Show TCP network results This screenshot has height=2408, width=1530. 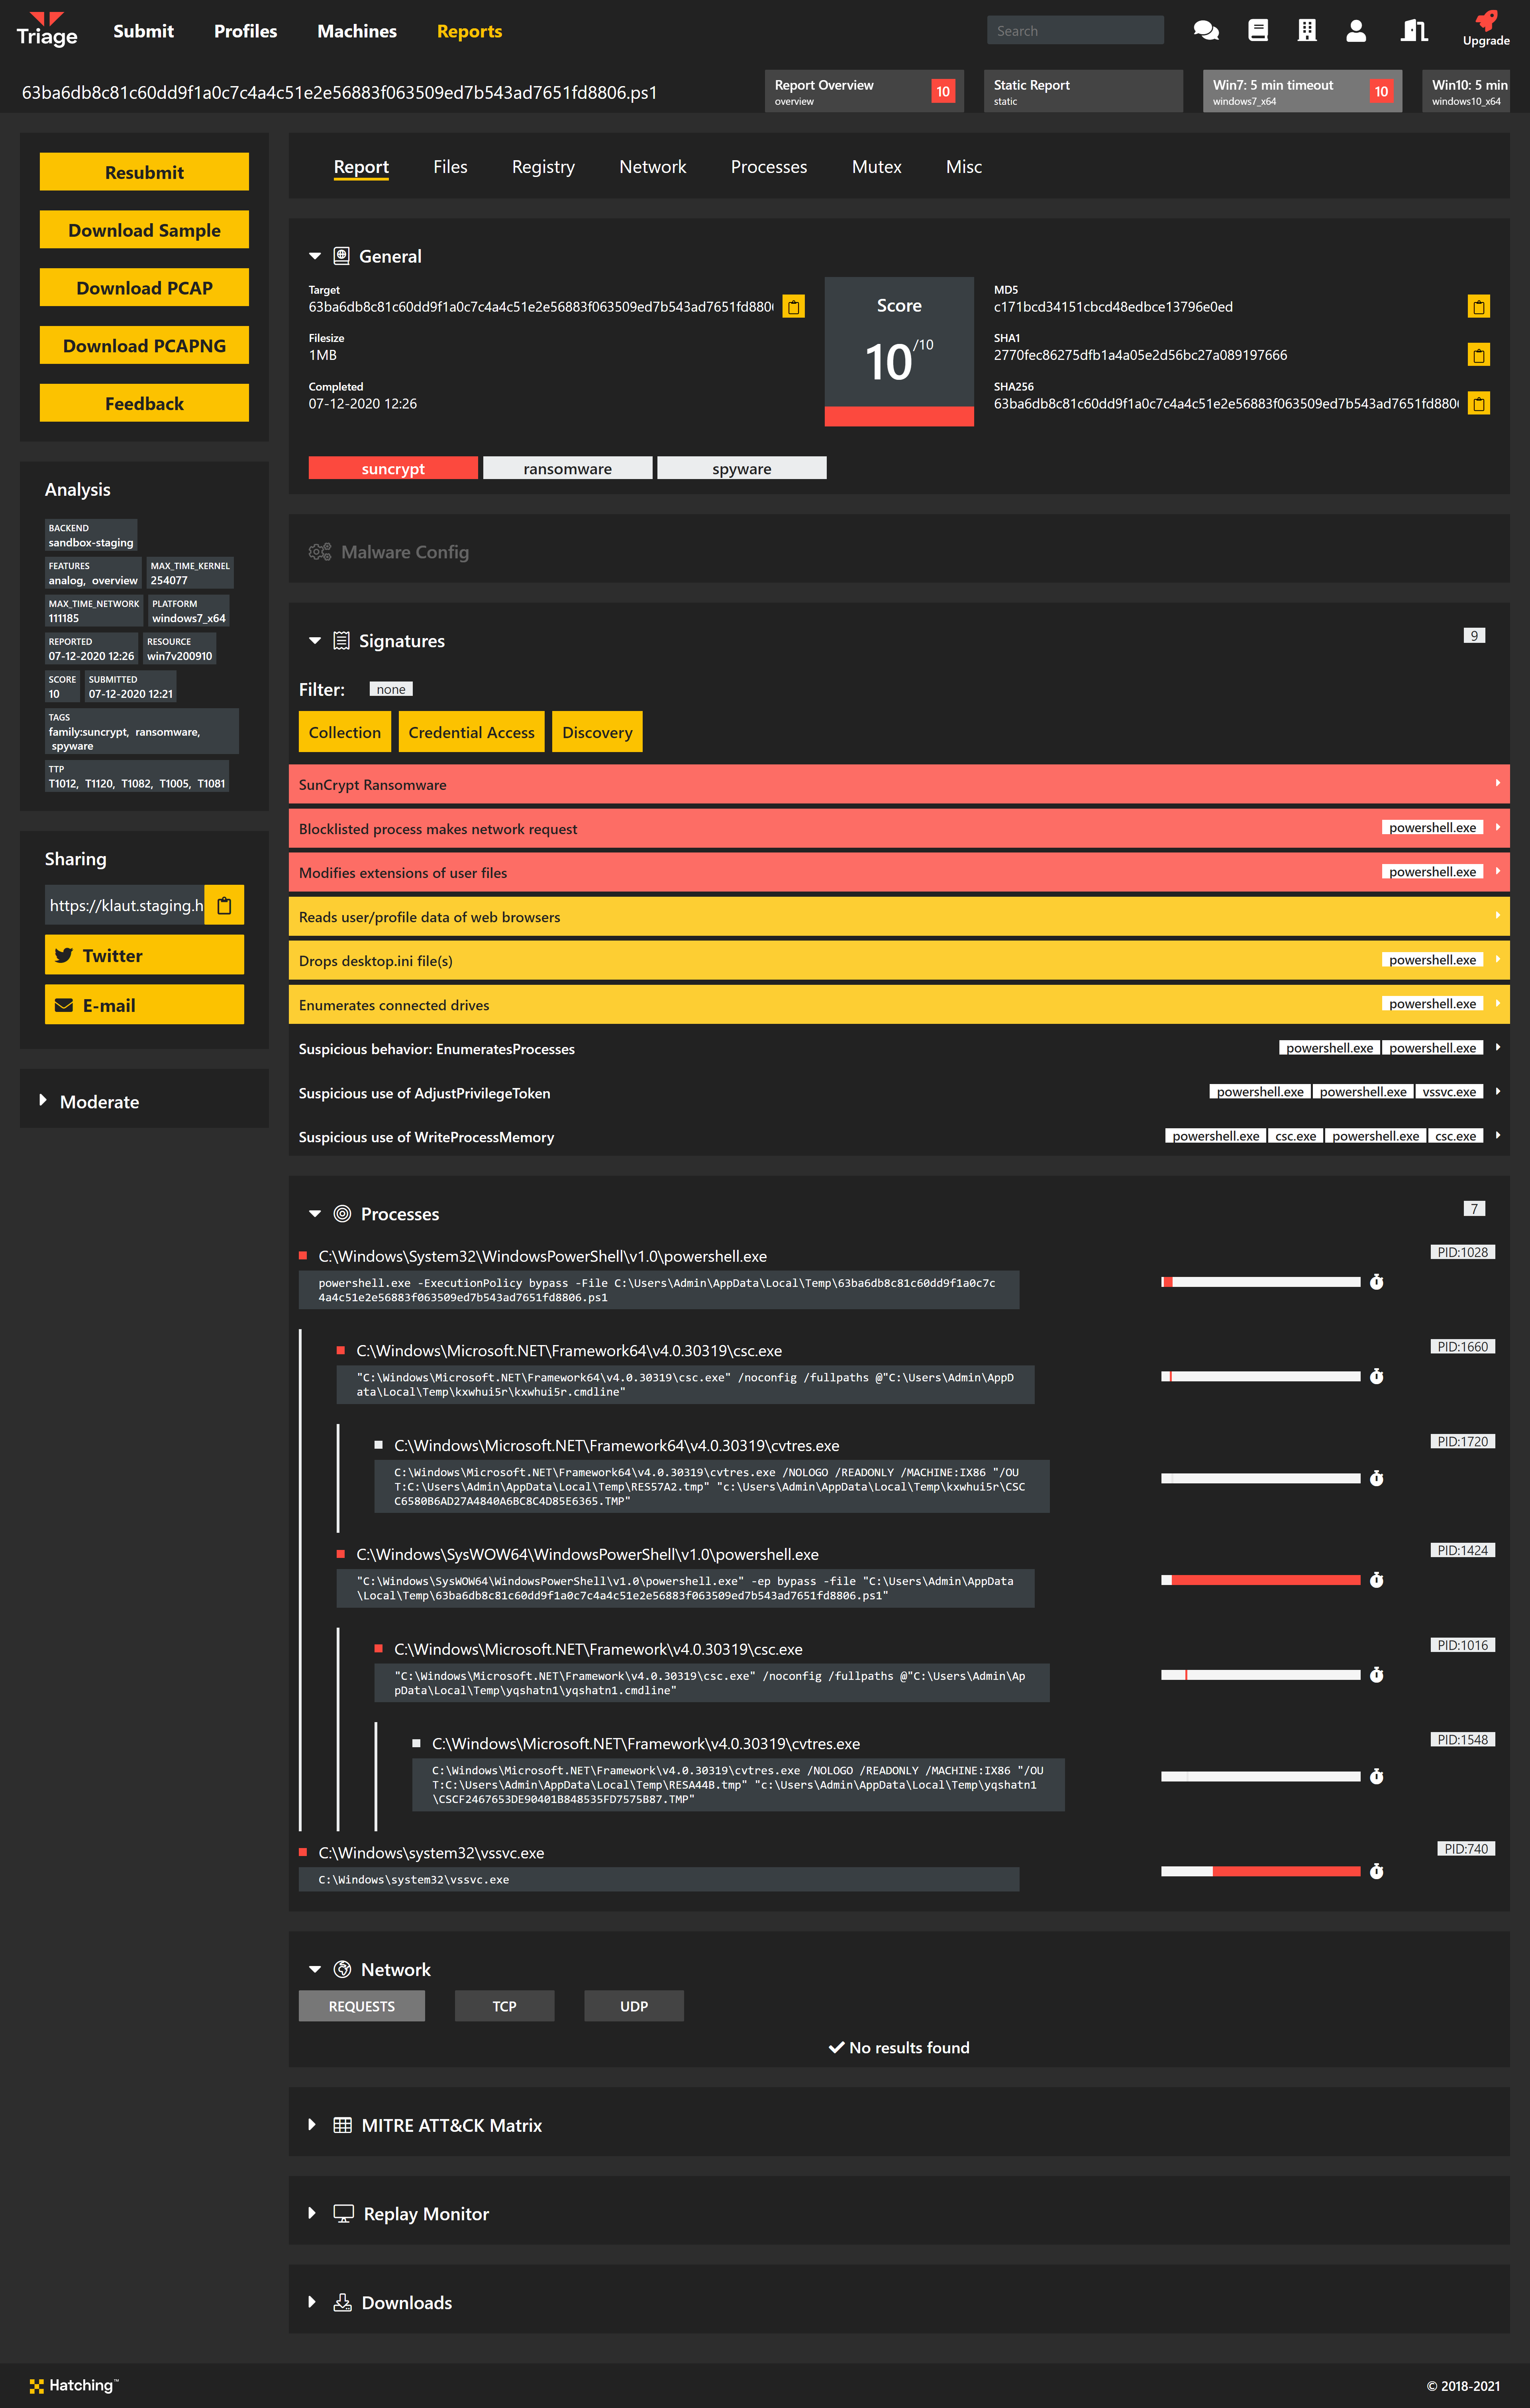coord(504,2006)
